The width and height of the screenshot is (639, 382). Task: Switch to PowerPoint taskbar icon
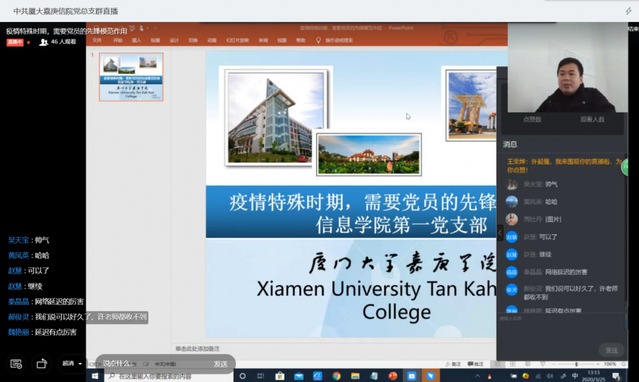point(393,376)
